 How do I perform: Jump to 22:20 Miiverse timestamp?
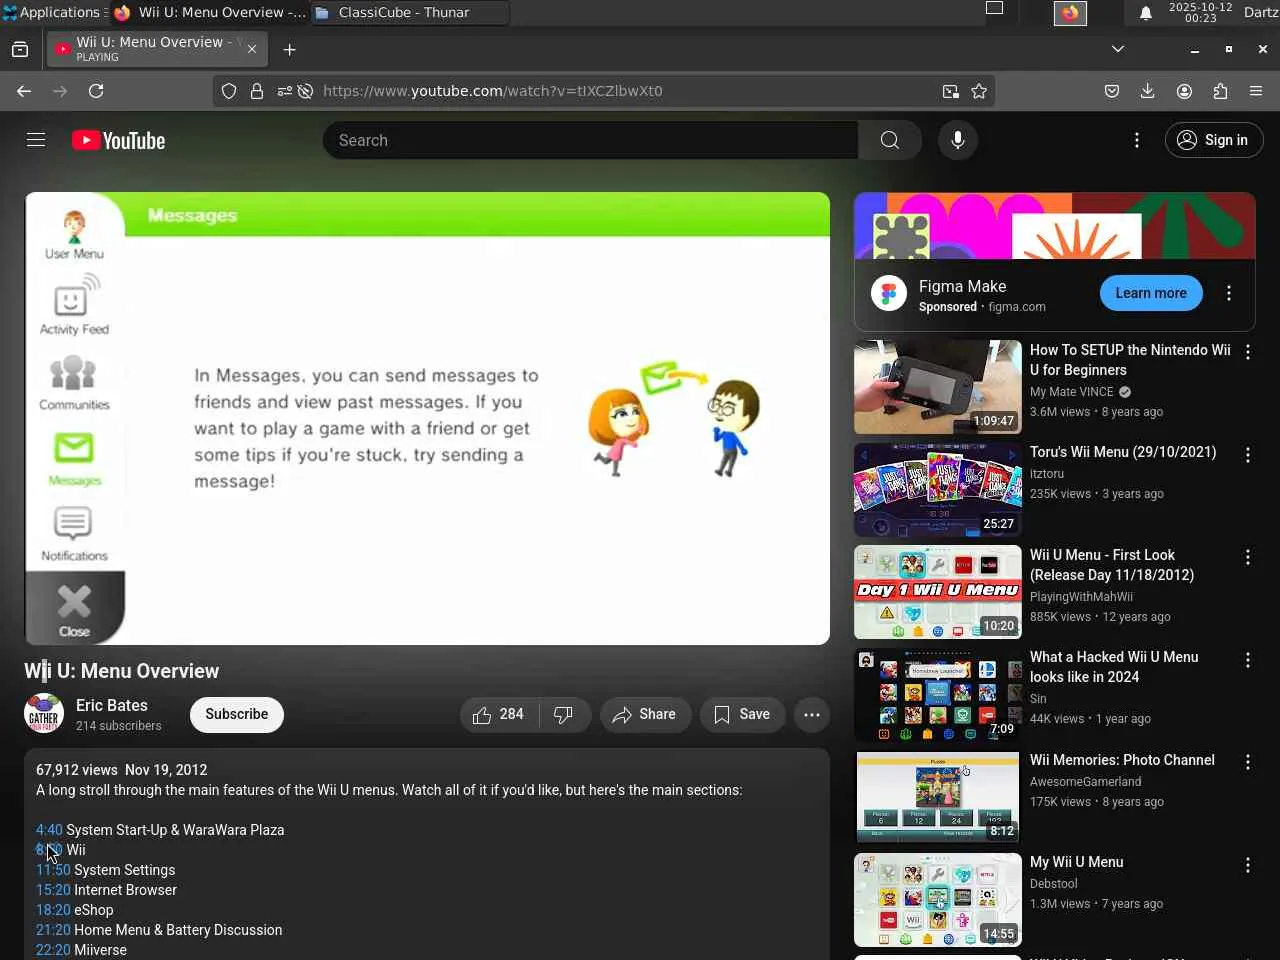pos(53,950)
